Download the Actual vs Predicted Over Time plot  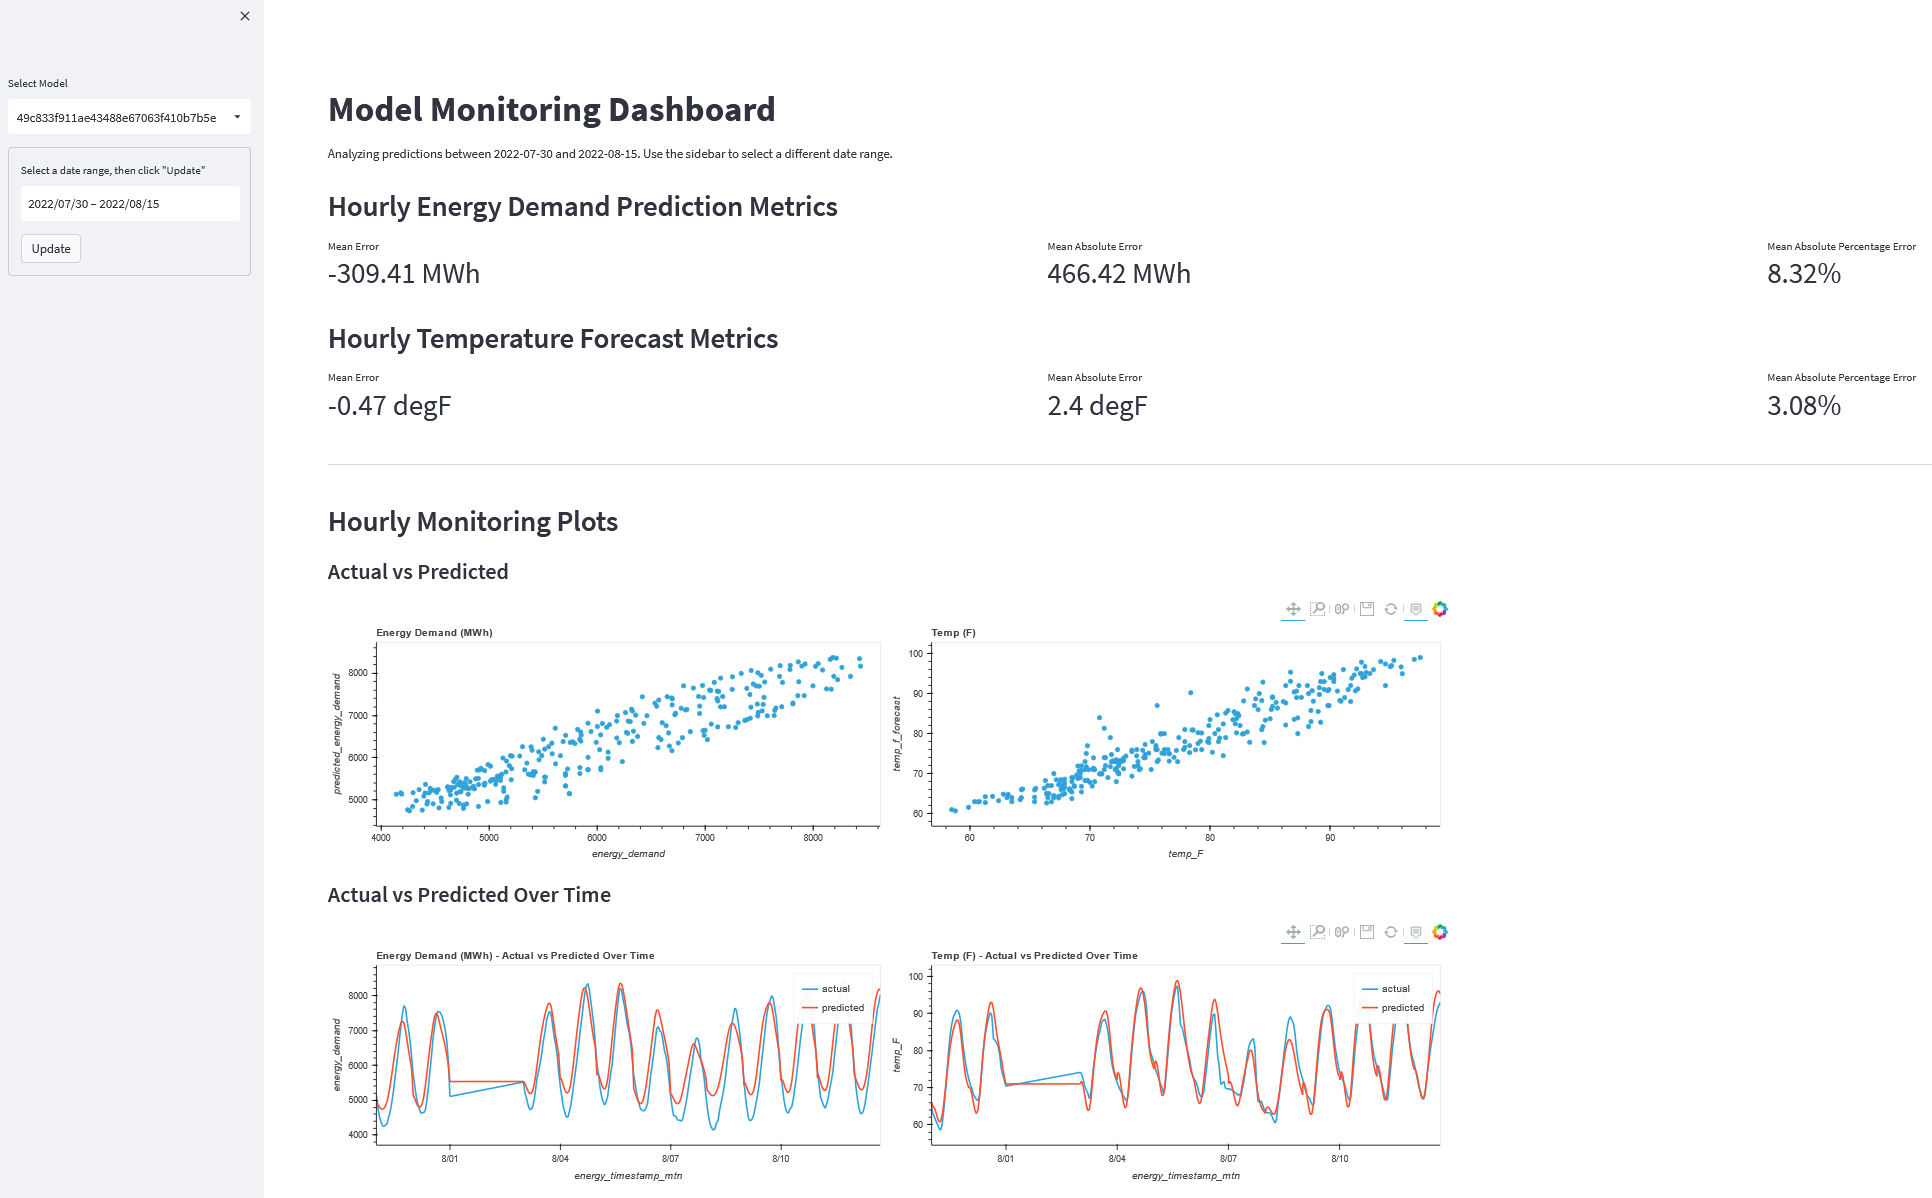(1366, 932)
